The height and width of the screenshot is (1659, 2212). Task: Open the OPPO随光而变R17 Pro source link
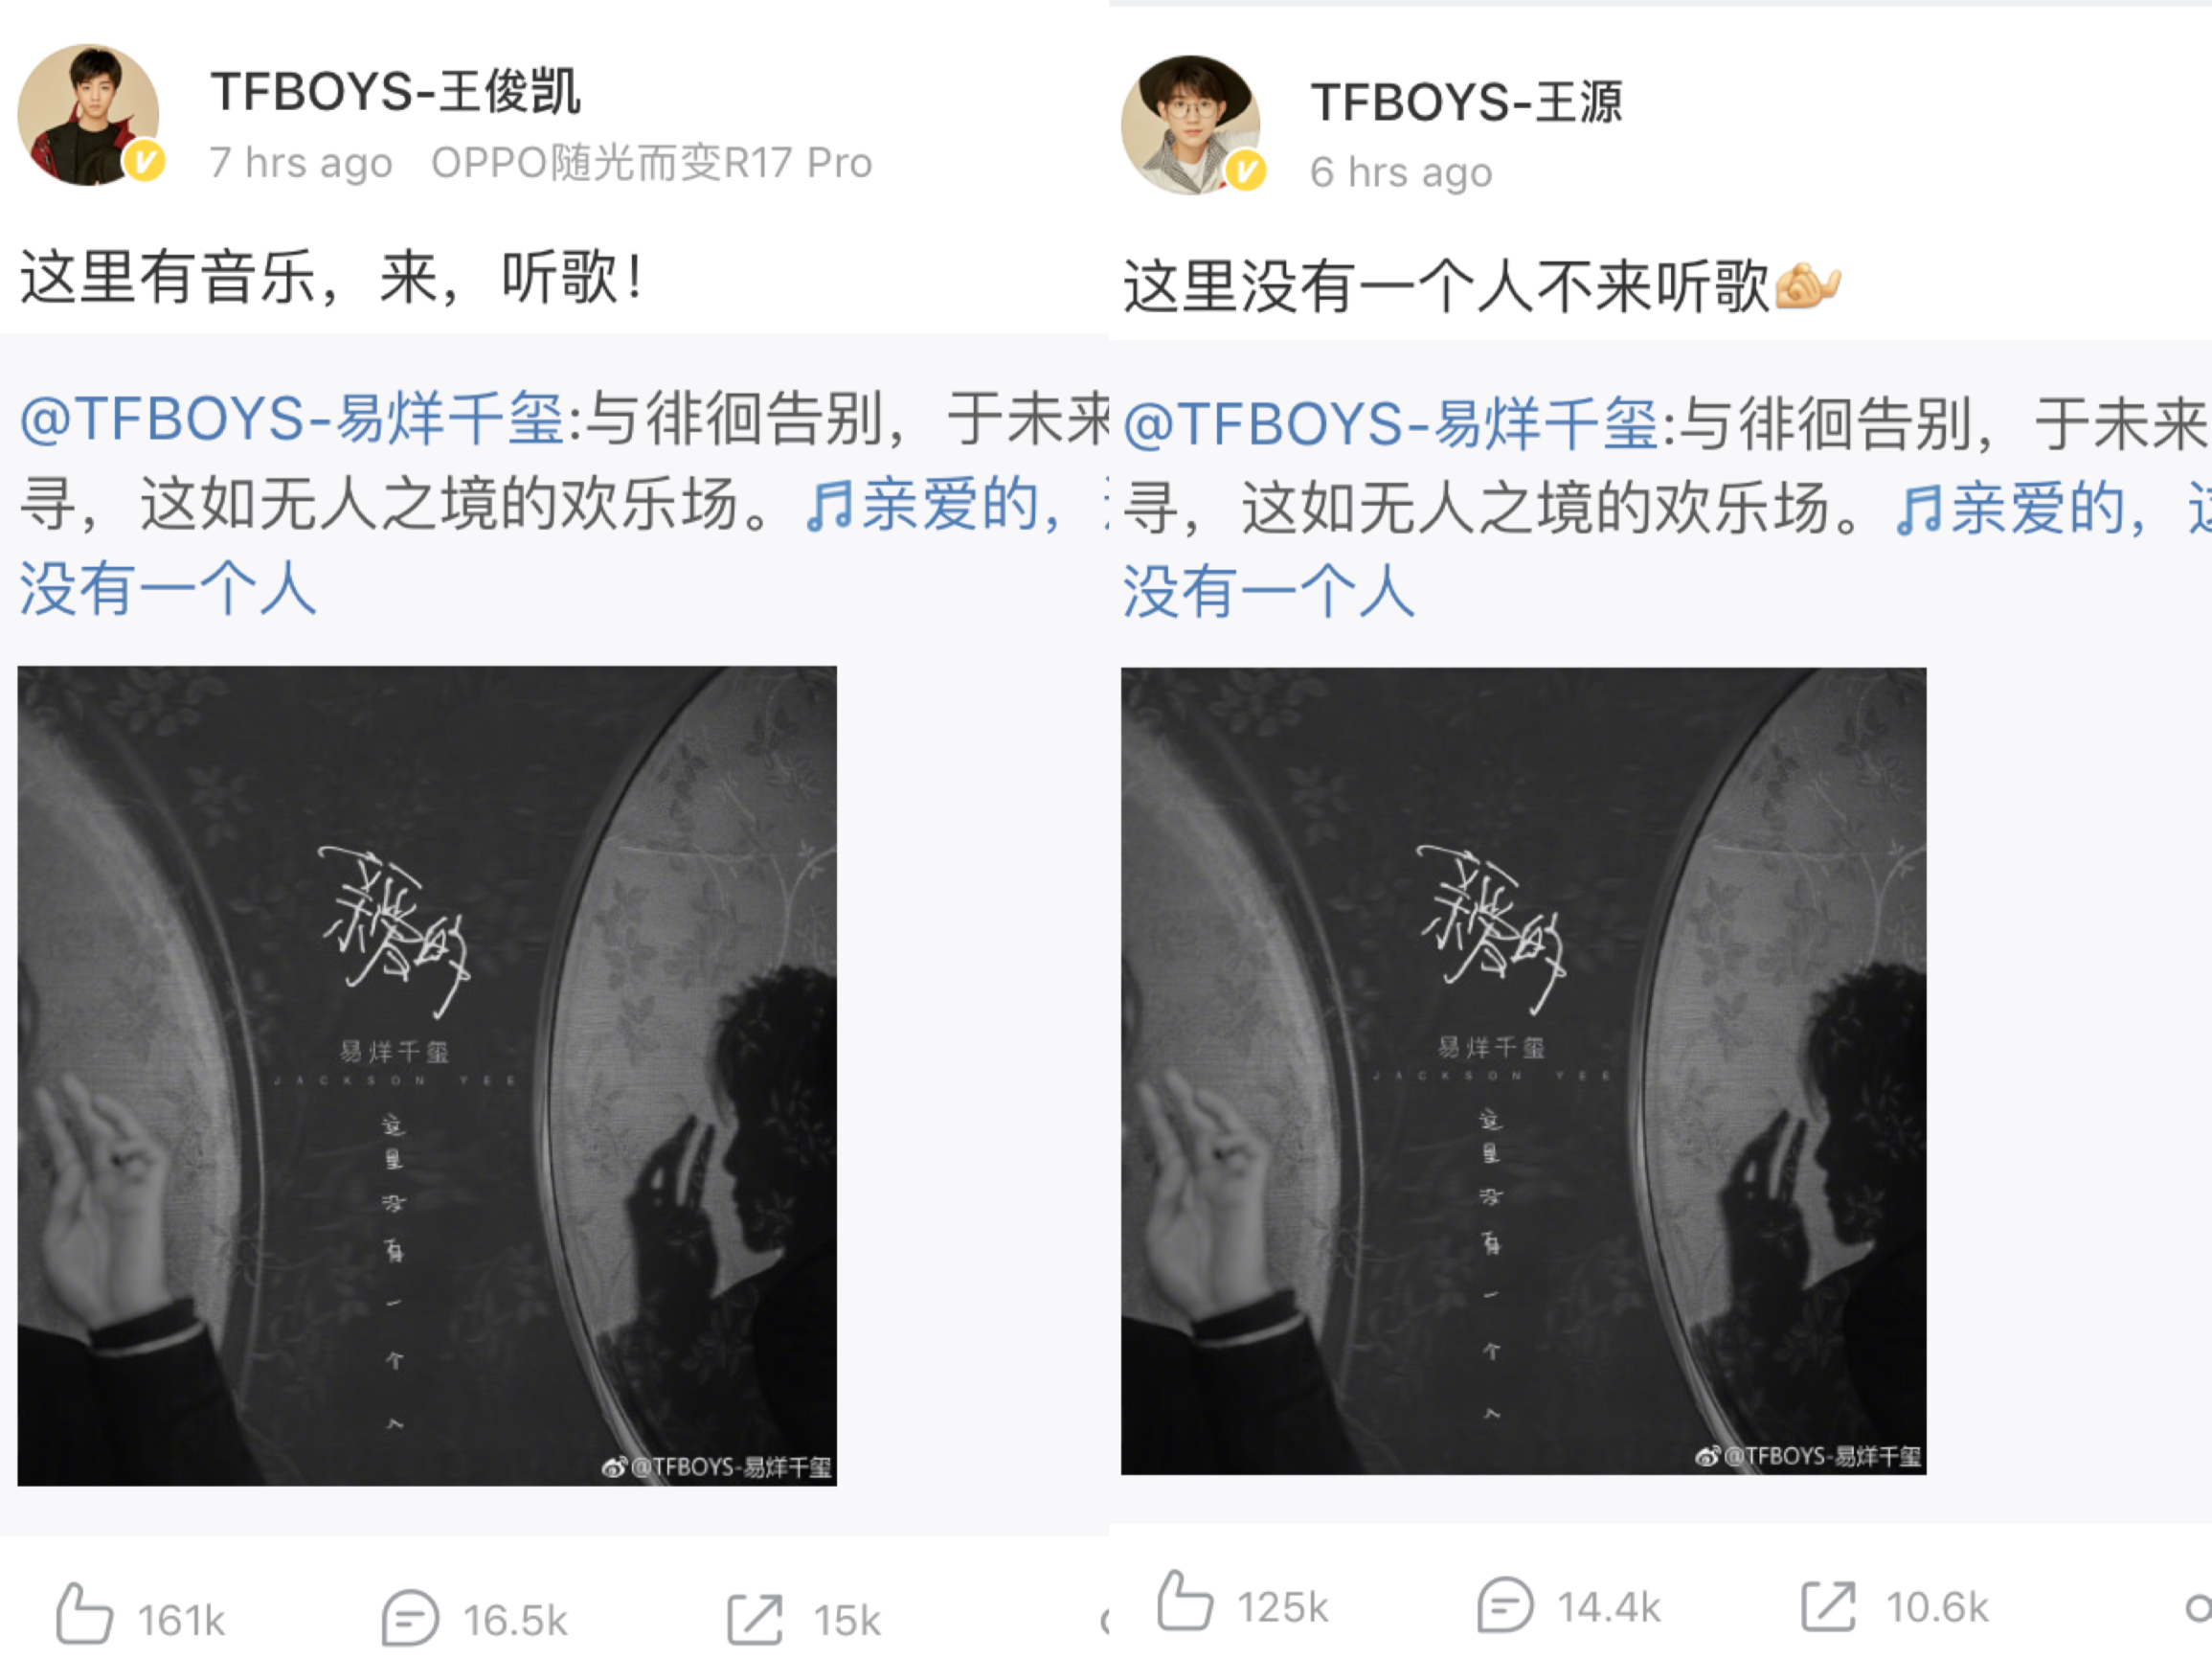[x=652, y=162]
